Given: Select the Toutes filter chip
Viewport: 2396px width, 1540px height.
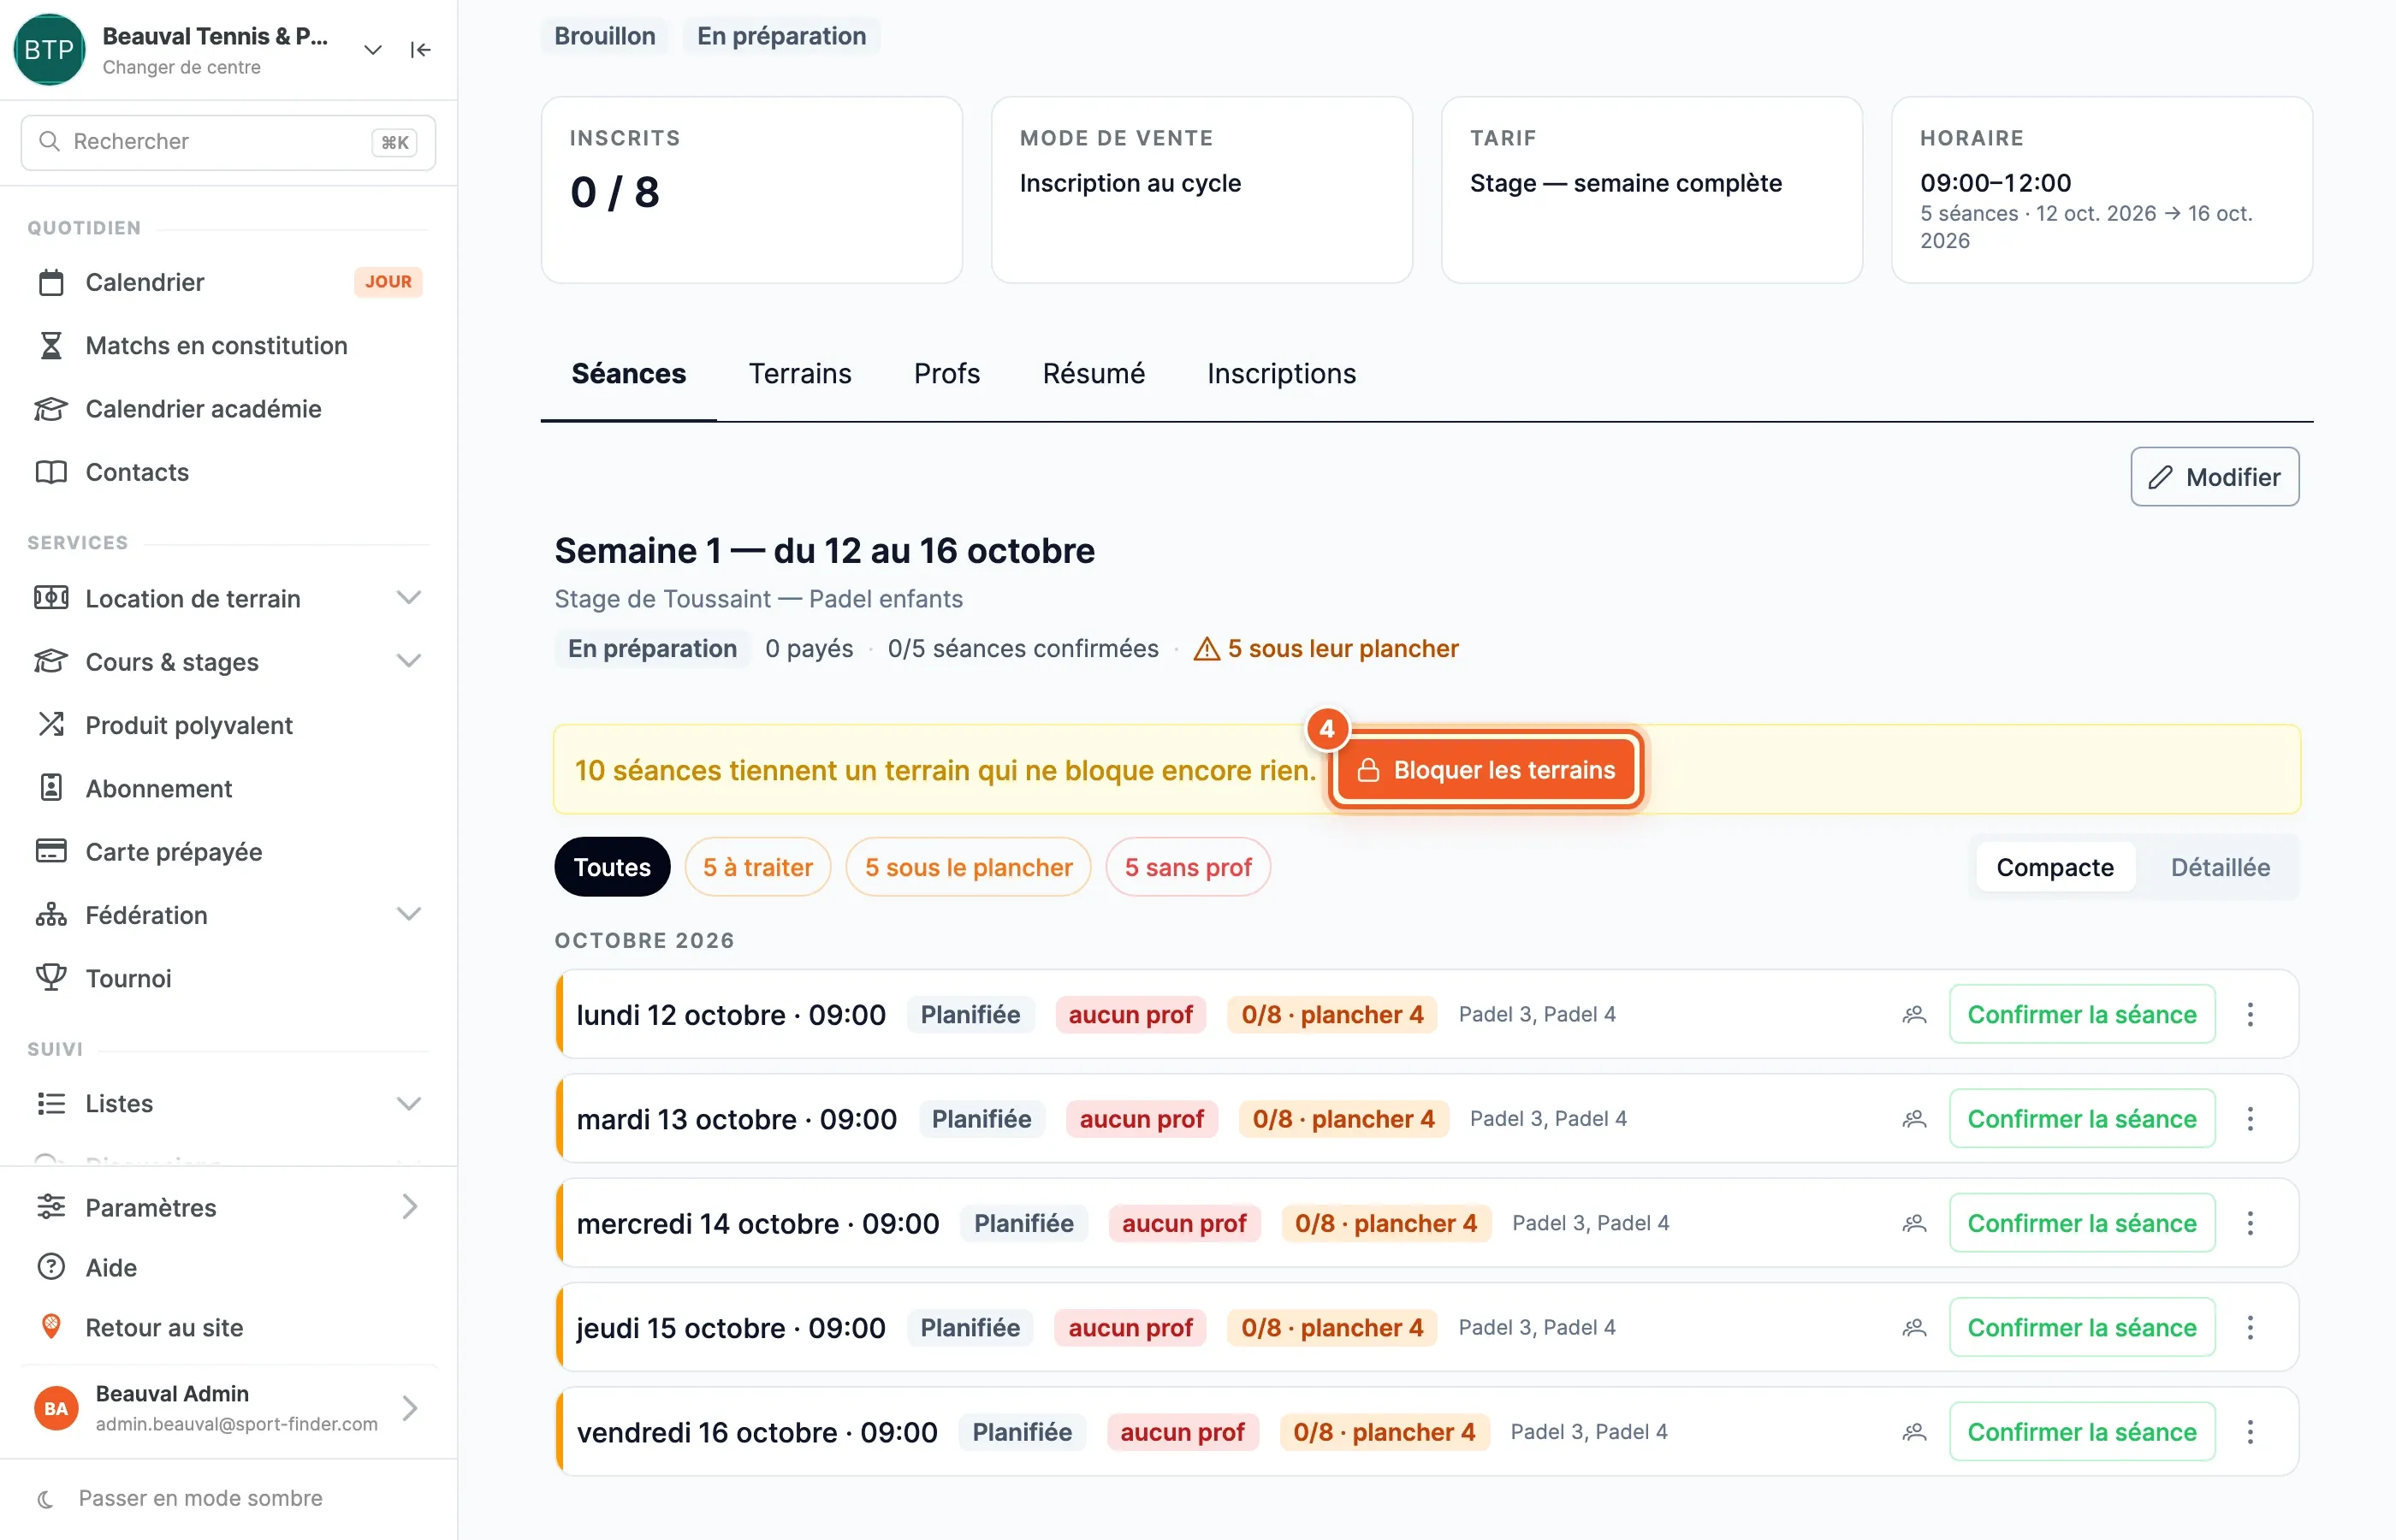Looking at the screenshot, I should [612, 867].
